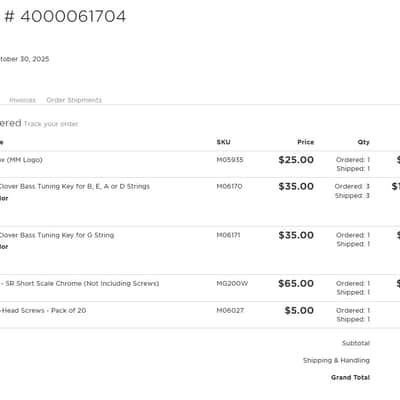Click the Qty column header
This screenshot has height=400, width=400.
tap(364, 142)
